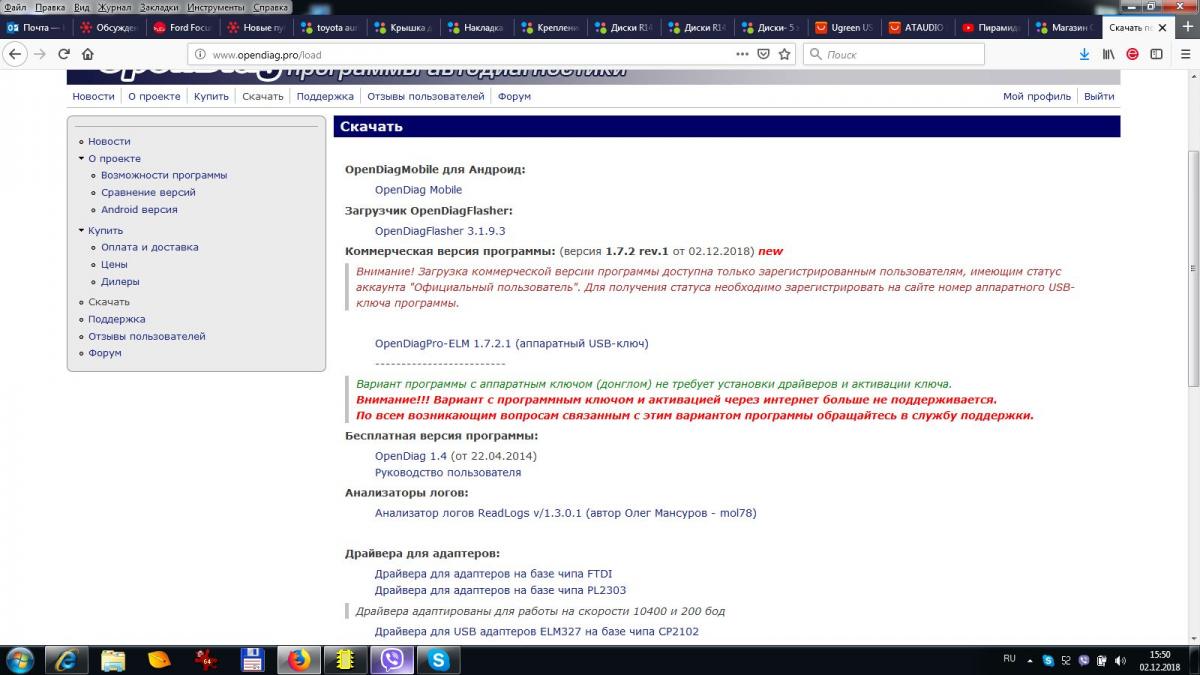Open the Windows Start menu
1200x675 pixels.
(20, 659)
